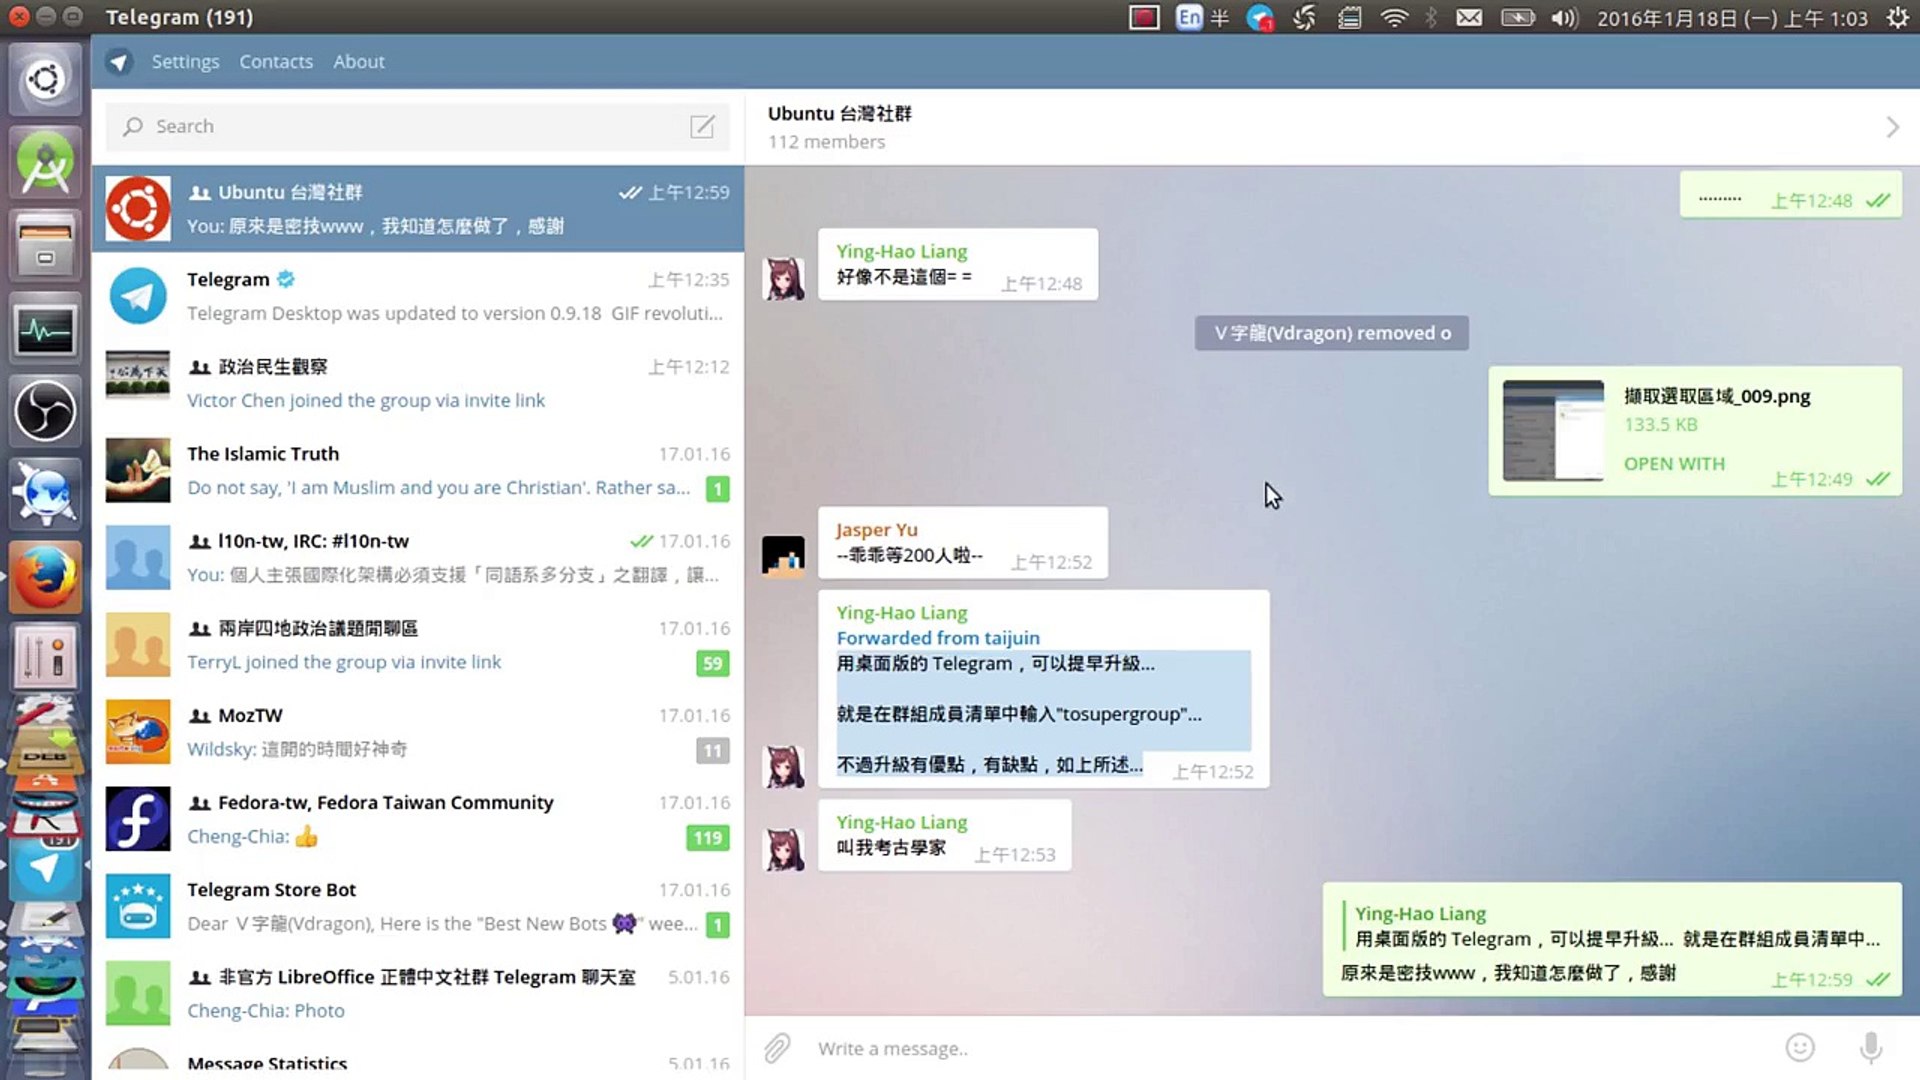Viewport: 1920px width, 1080px height.
Task: Open the emoji picker in message bar
Action: [x=1800, y=1047]
